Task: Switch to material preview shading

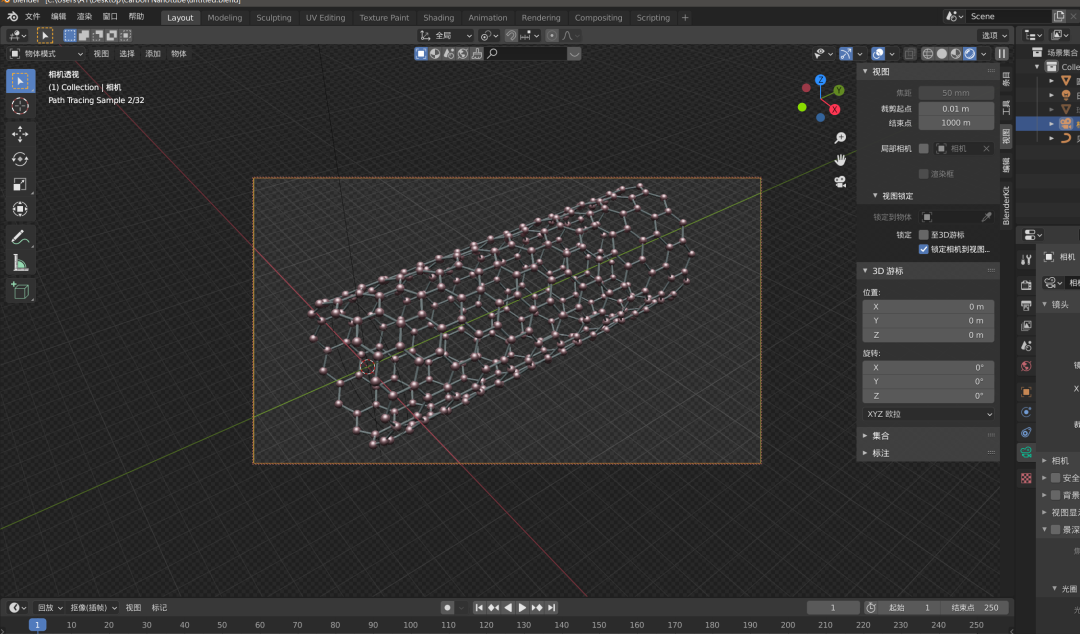Action: pyautogui.click(x=955, y=54)
